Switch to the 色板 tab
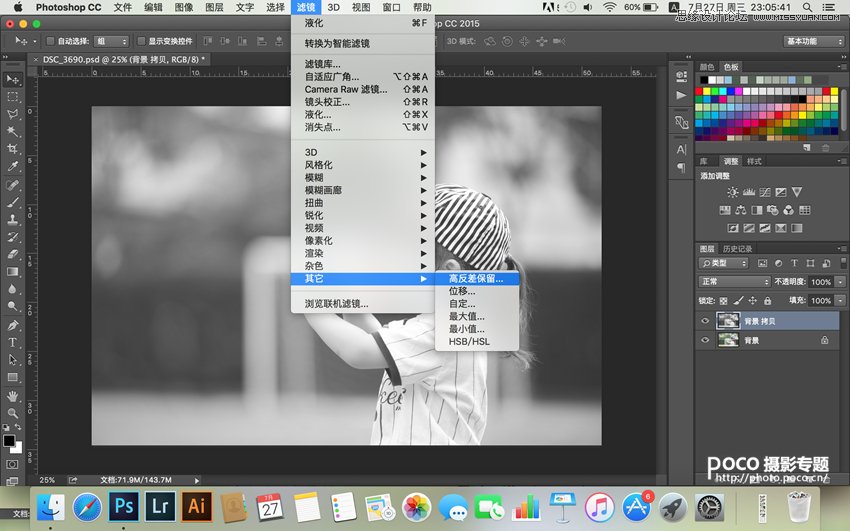The height and width of the screenshot is (531, 850). (731, 67)
